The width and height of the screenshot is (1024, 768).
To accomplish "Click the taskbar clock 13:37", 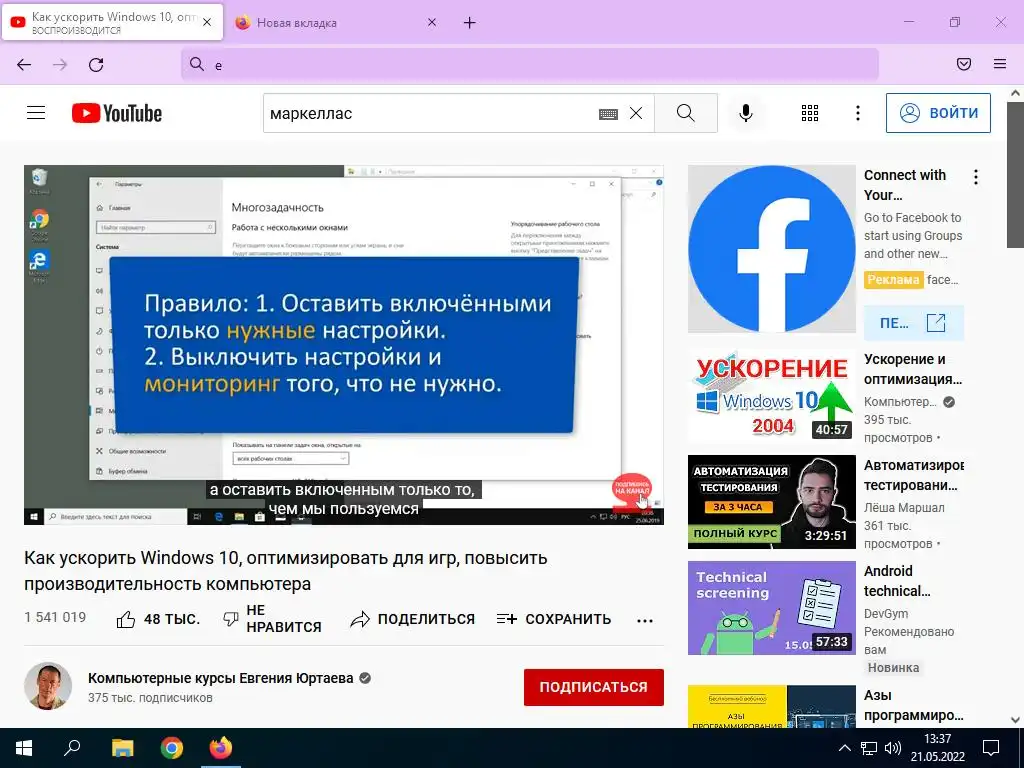I will (938, 739).
